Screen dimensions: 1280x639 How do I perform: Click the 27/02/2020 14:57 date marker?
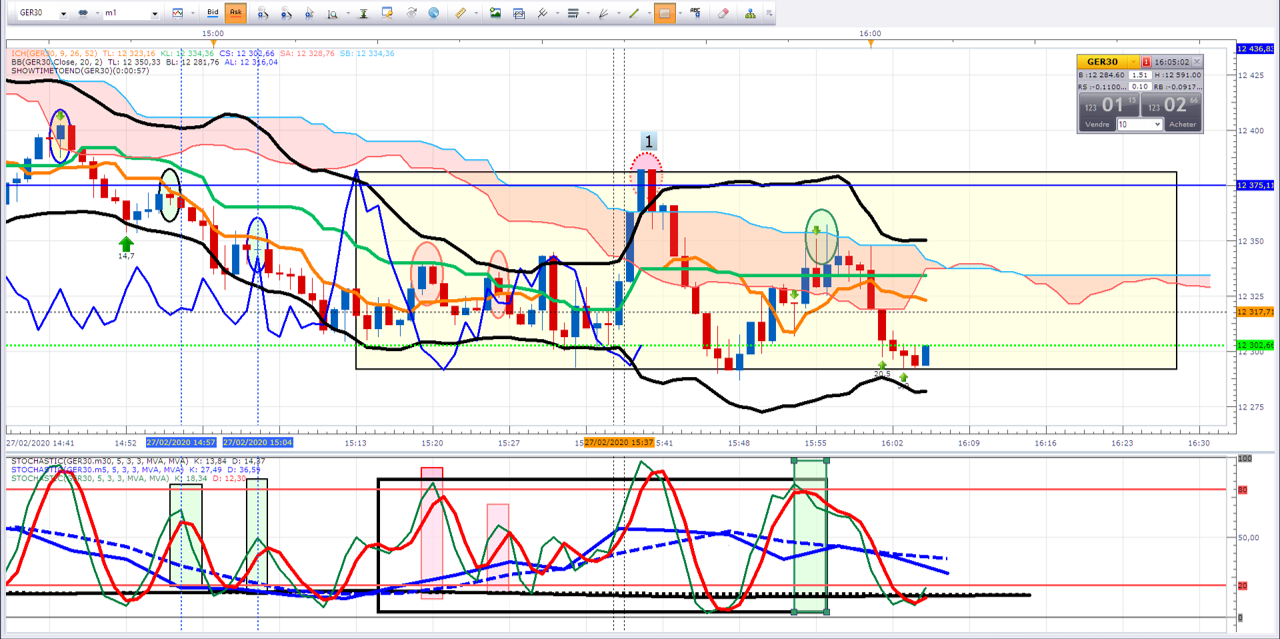click(181, 441)
